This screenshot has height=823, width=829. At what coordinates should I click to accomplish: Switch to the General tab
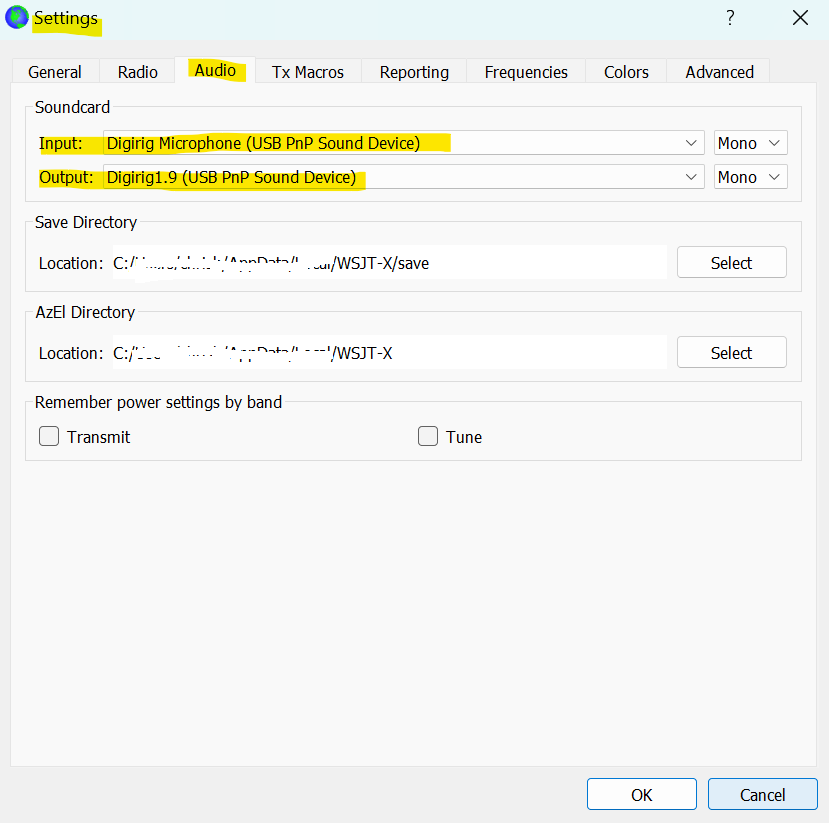tap(55, 71)
